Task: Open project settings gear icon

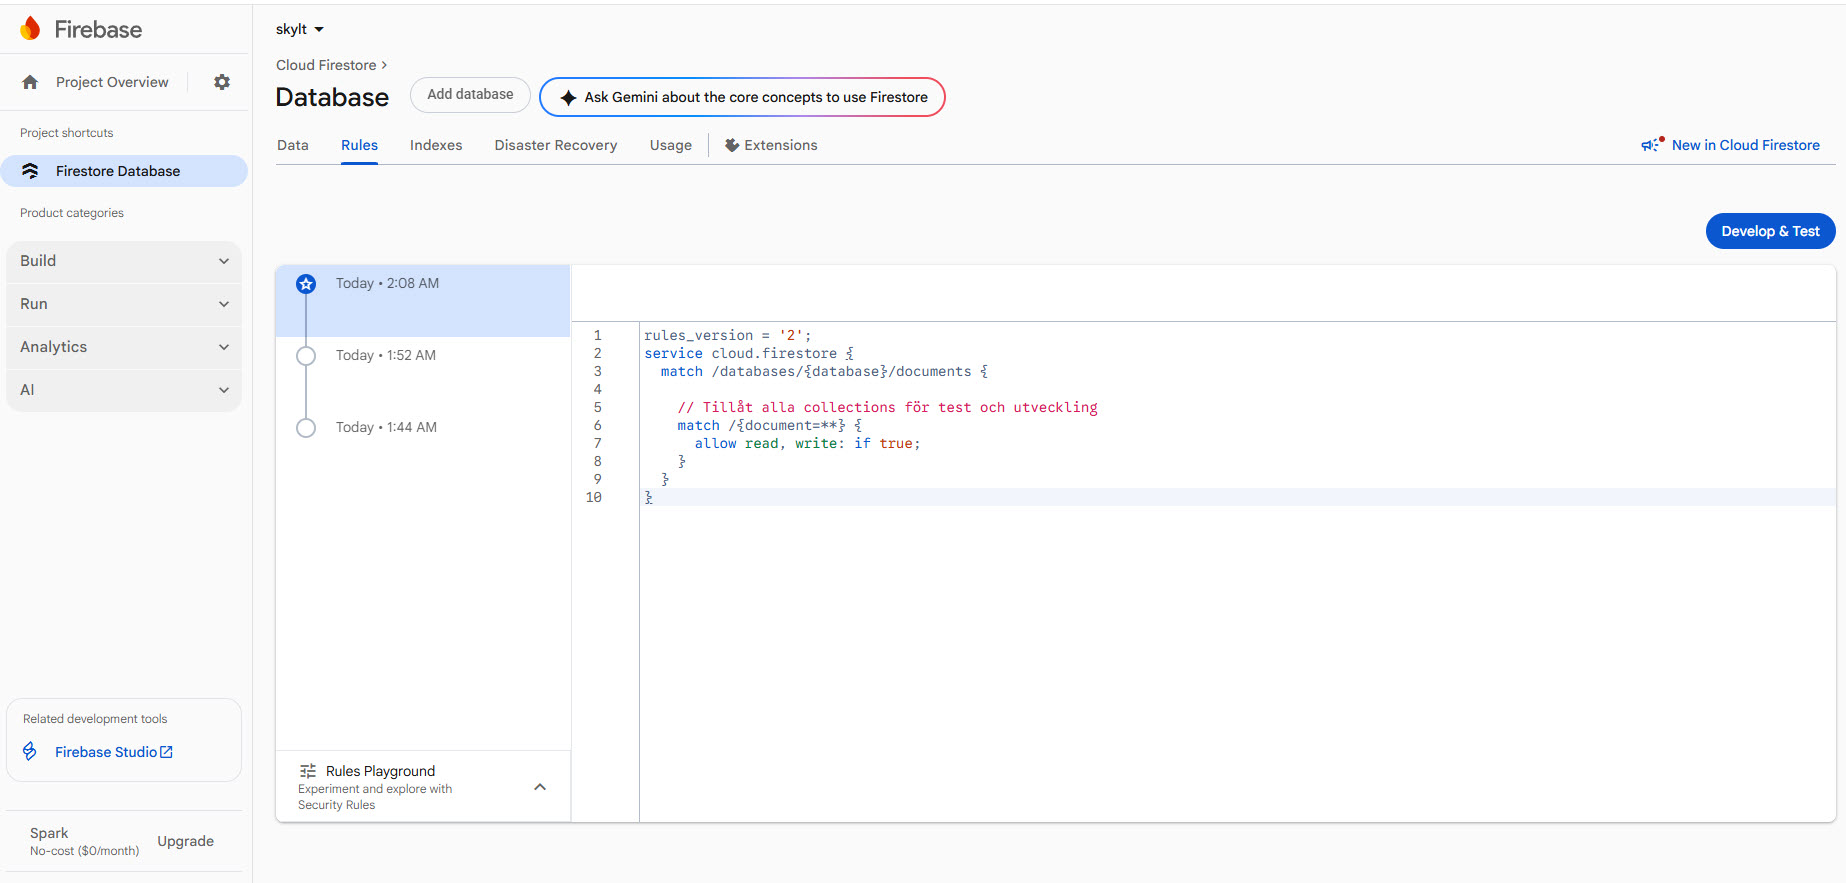Action: [222, 82]
